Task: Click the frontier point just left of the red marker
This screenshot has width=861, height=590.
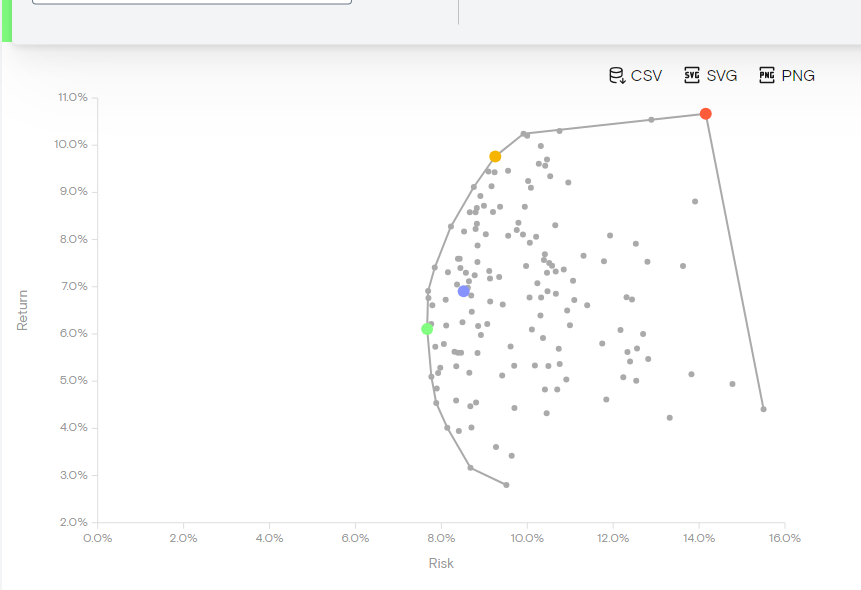Action: pyautogui.click(x=651, y=120)
